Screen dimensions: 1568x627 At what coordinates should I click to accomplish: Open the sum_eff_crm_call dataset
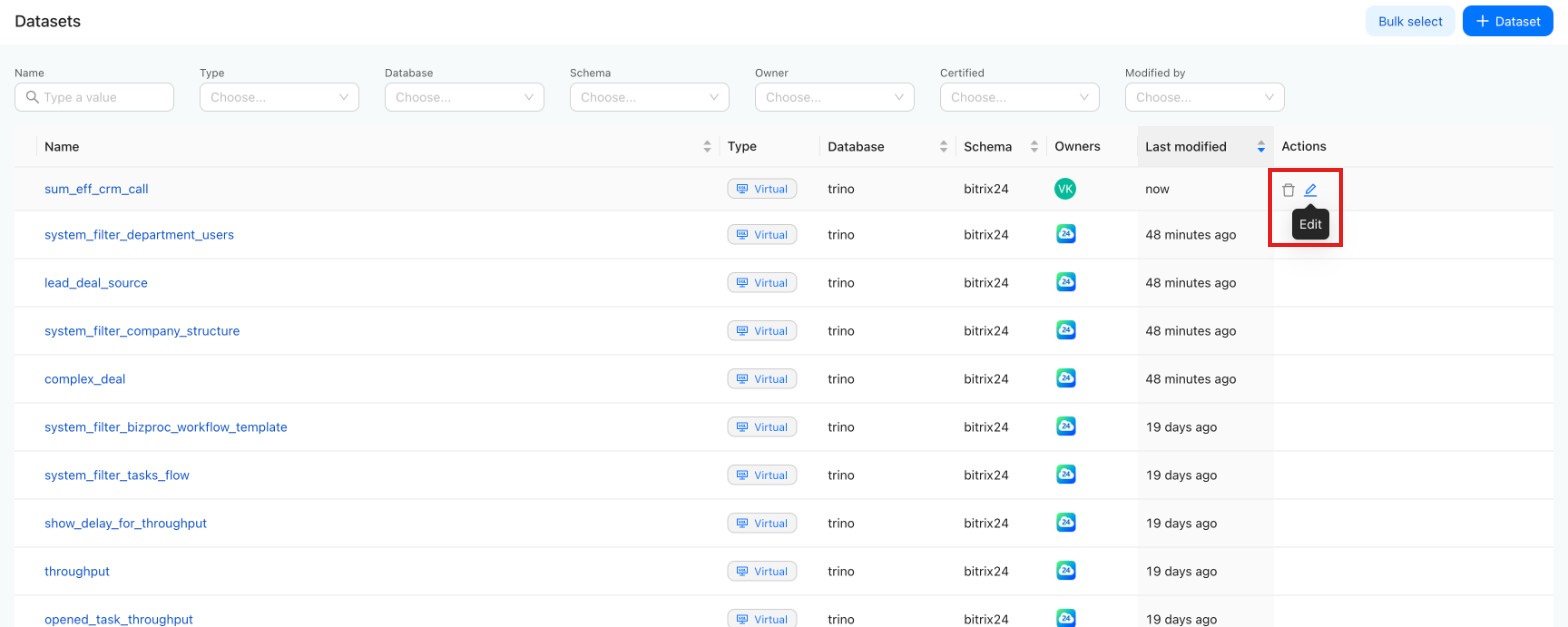96,189
